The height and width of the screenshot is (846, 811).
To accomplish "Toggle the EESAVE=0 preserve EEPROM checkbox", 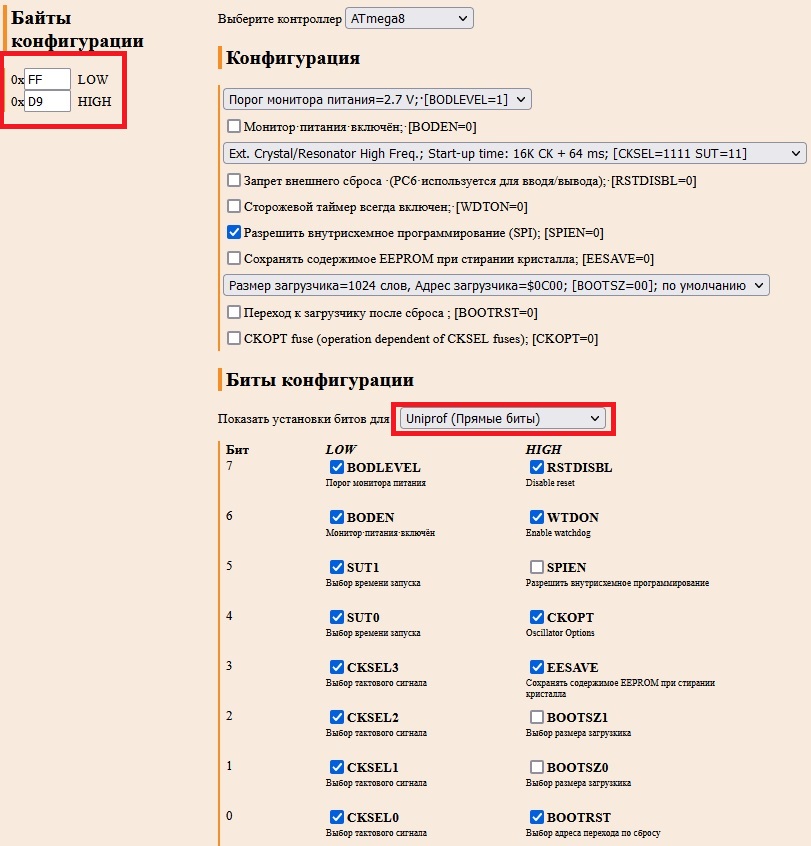I will coord(234,258).
